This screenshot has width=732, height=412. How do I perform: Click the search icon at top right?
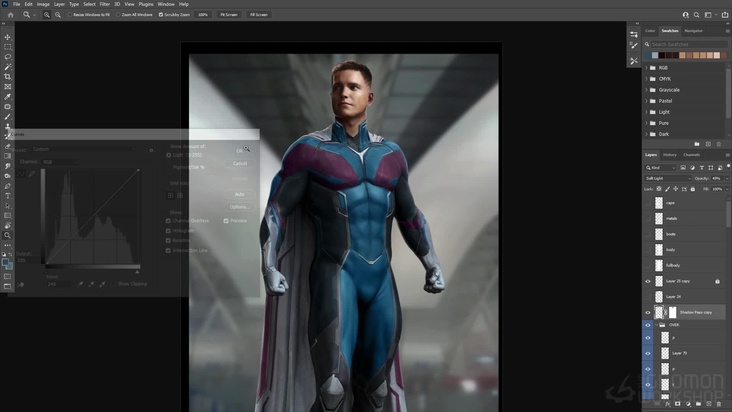tap(696, 14)
